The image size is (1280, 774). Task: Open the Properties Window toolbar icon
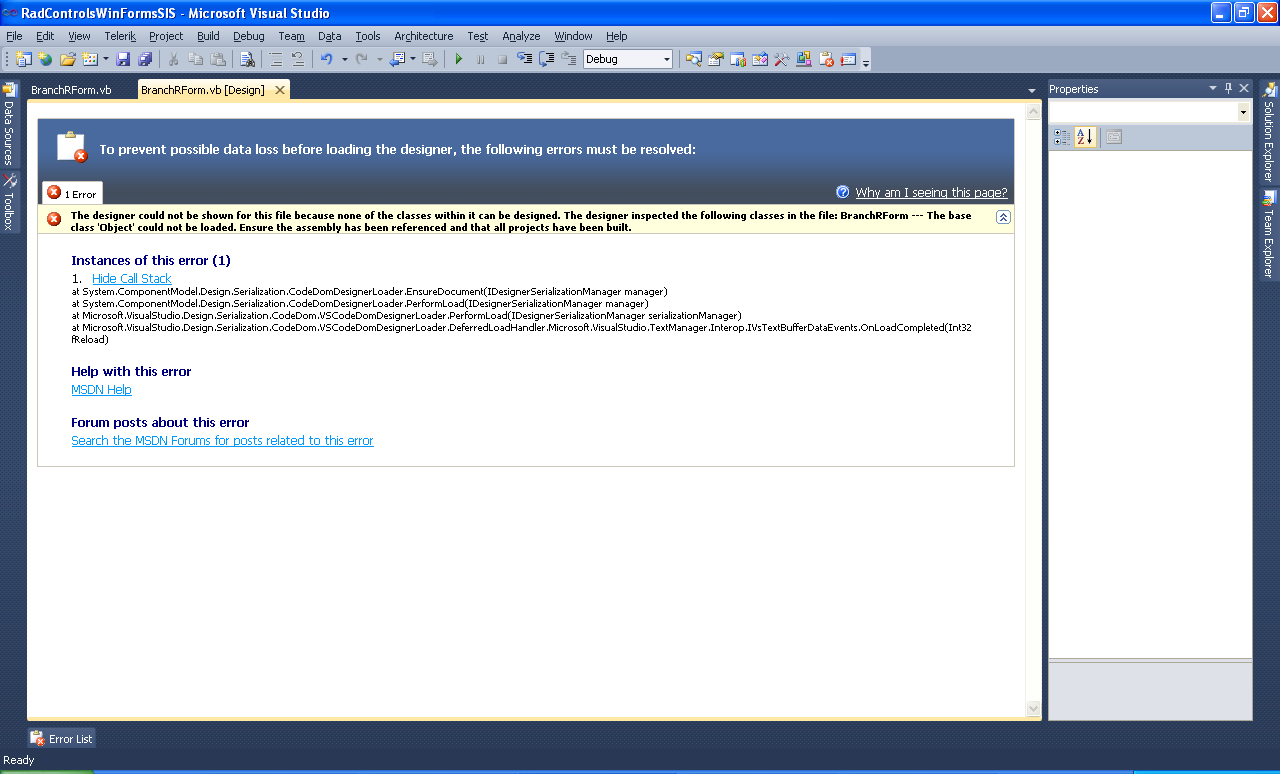[715, 59]
